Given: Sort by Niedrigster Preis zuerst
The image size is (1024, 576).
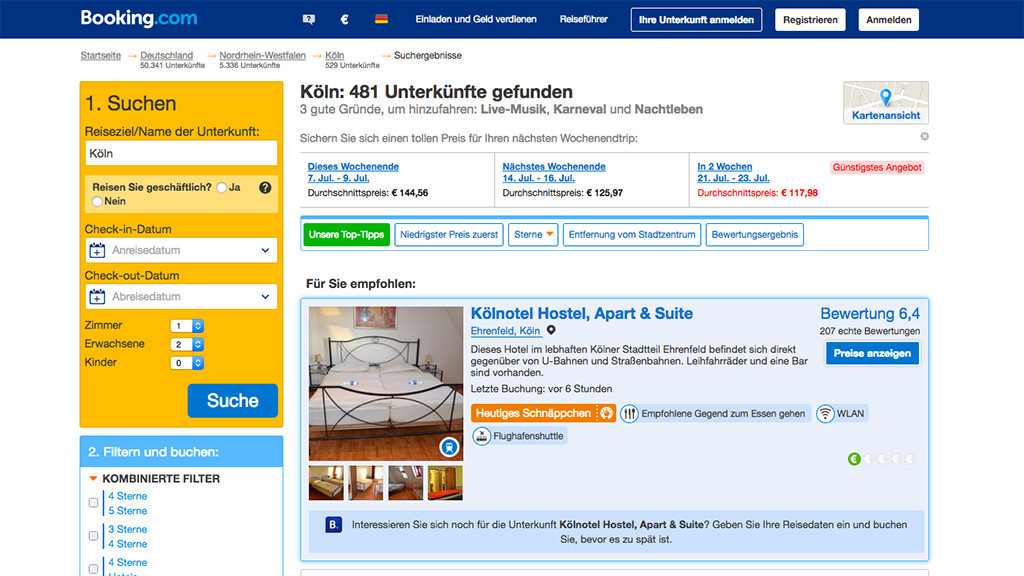Looking at the screenshot, I should [x=449, y=235].
